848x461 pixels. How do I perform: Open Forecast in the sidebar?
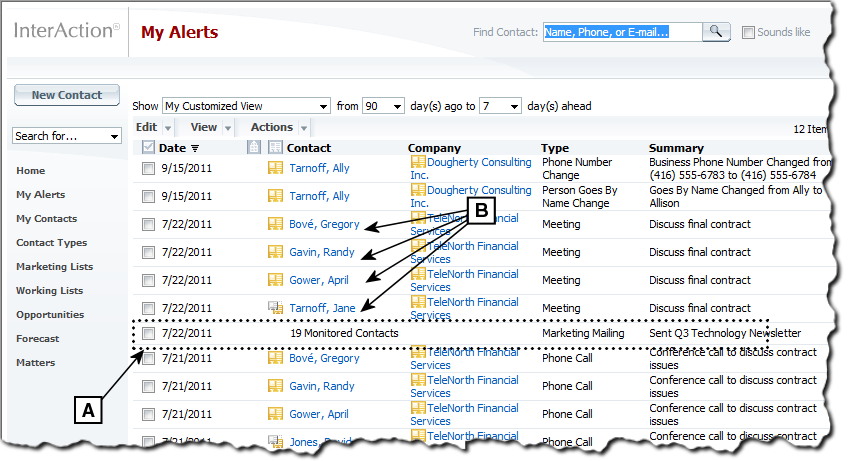(x=37, y=339)
